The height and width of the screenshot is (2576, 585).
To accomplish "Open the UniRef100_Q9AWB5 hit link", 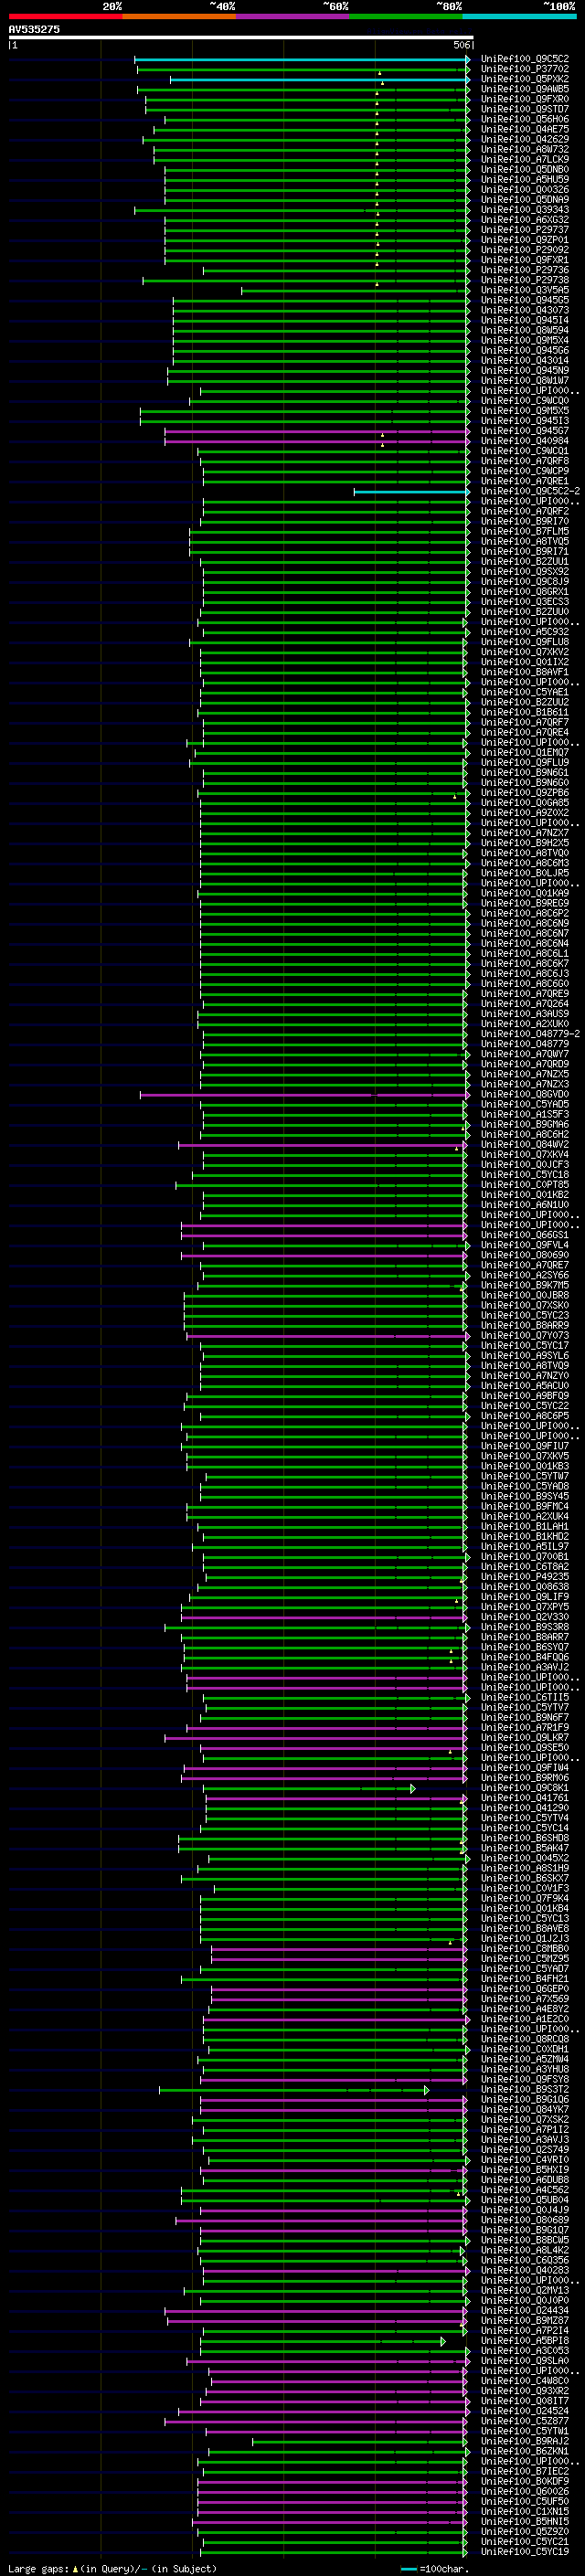I will pyautogui.click(x=525, y=89).
